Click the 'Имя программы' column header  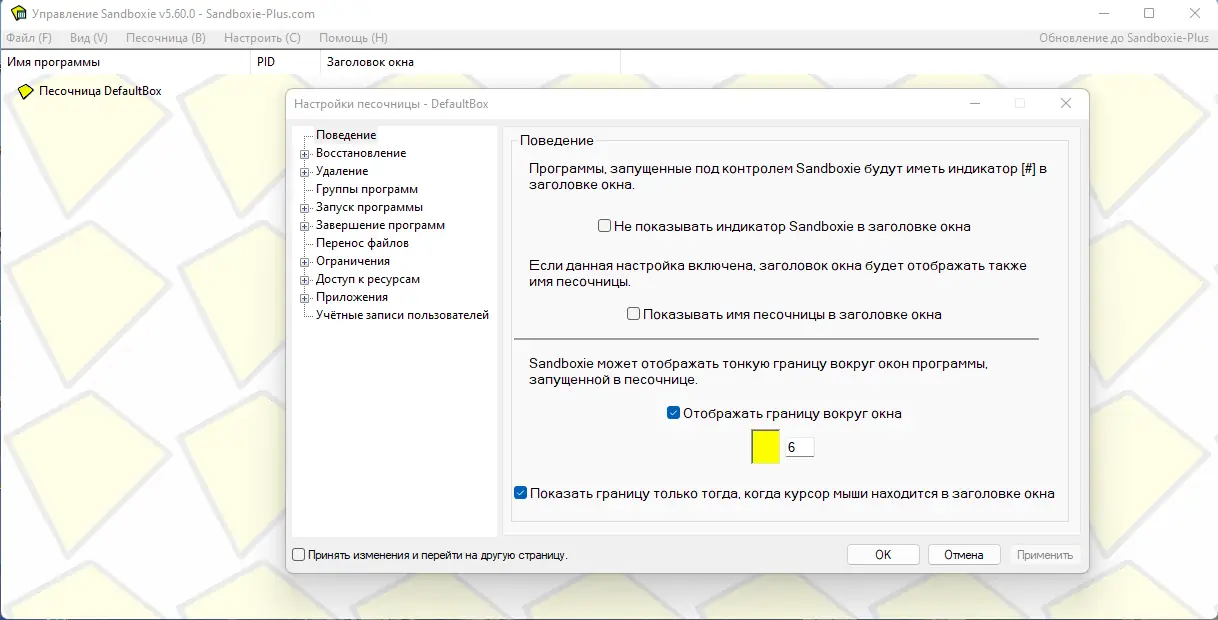coord(125,62)
